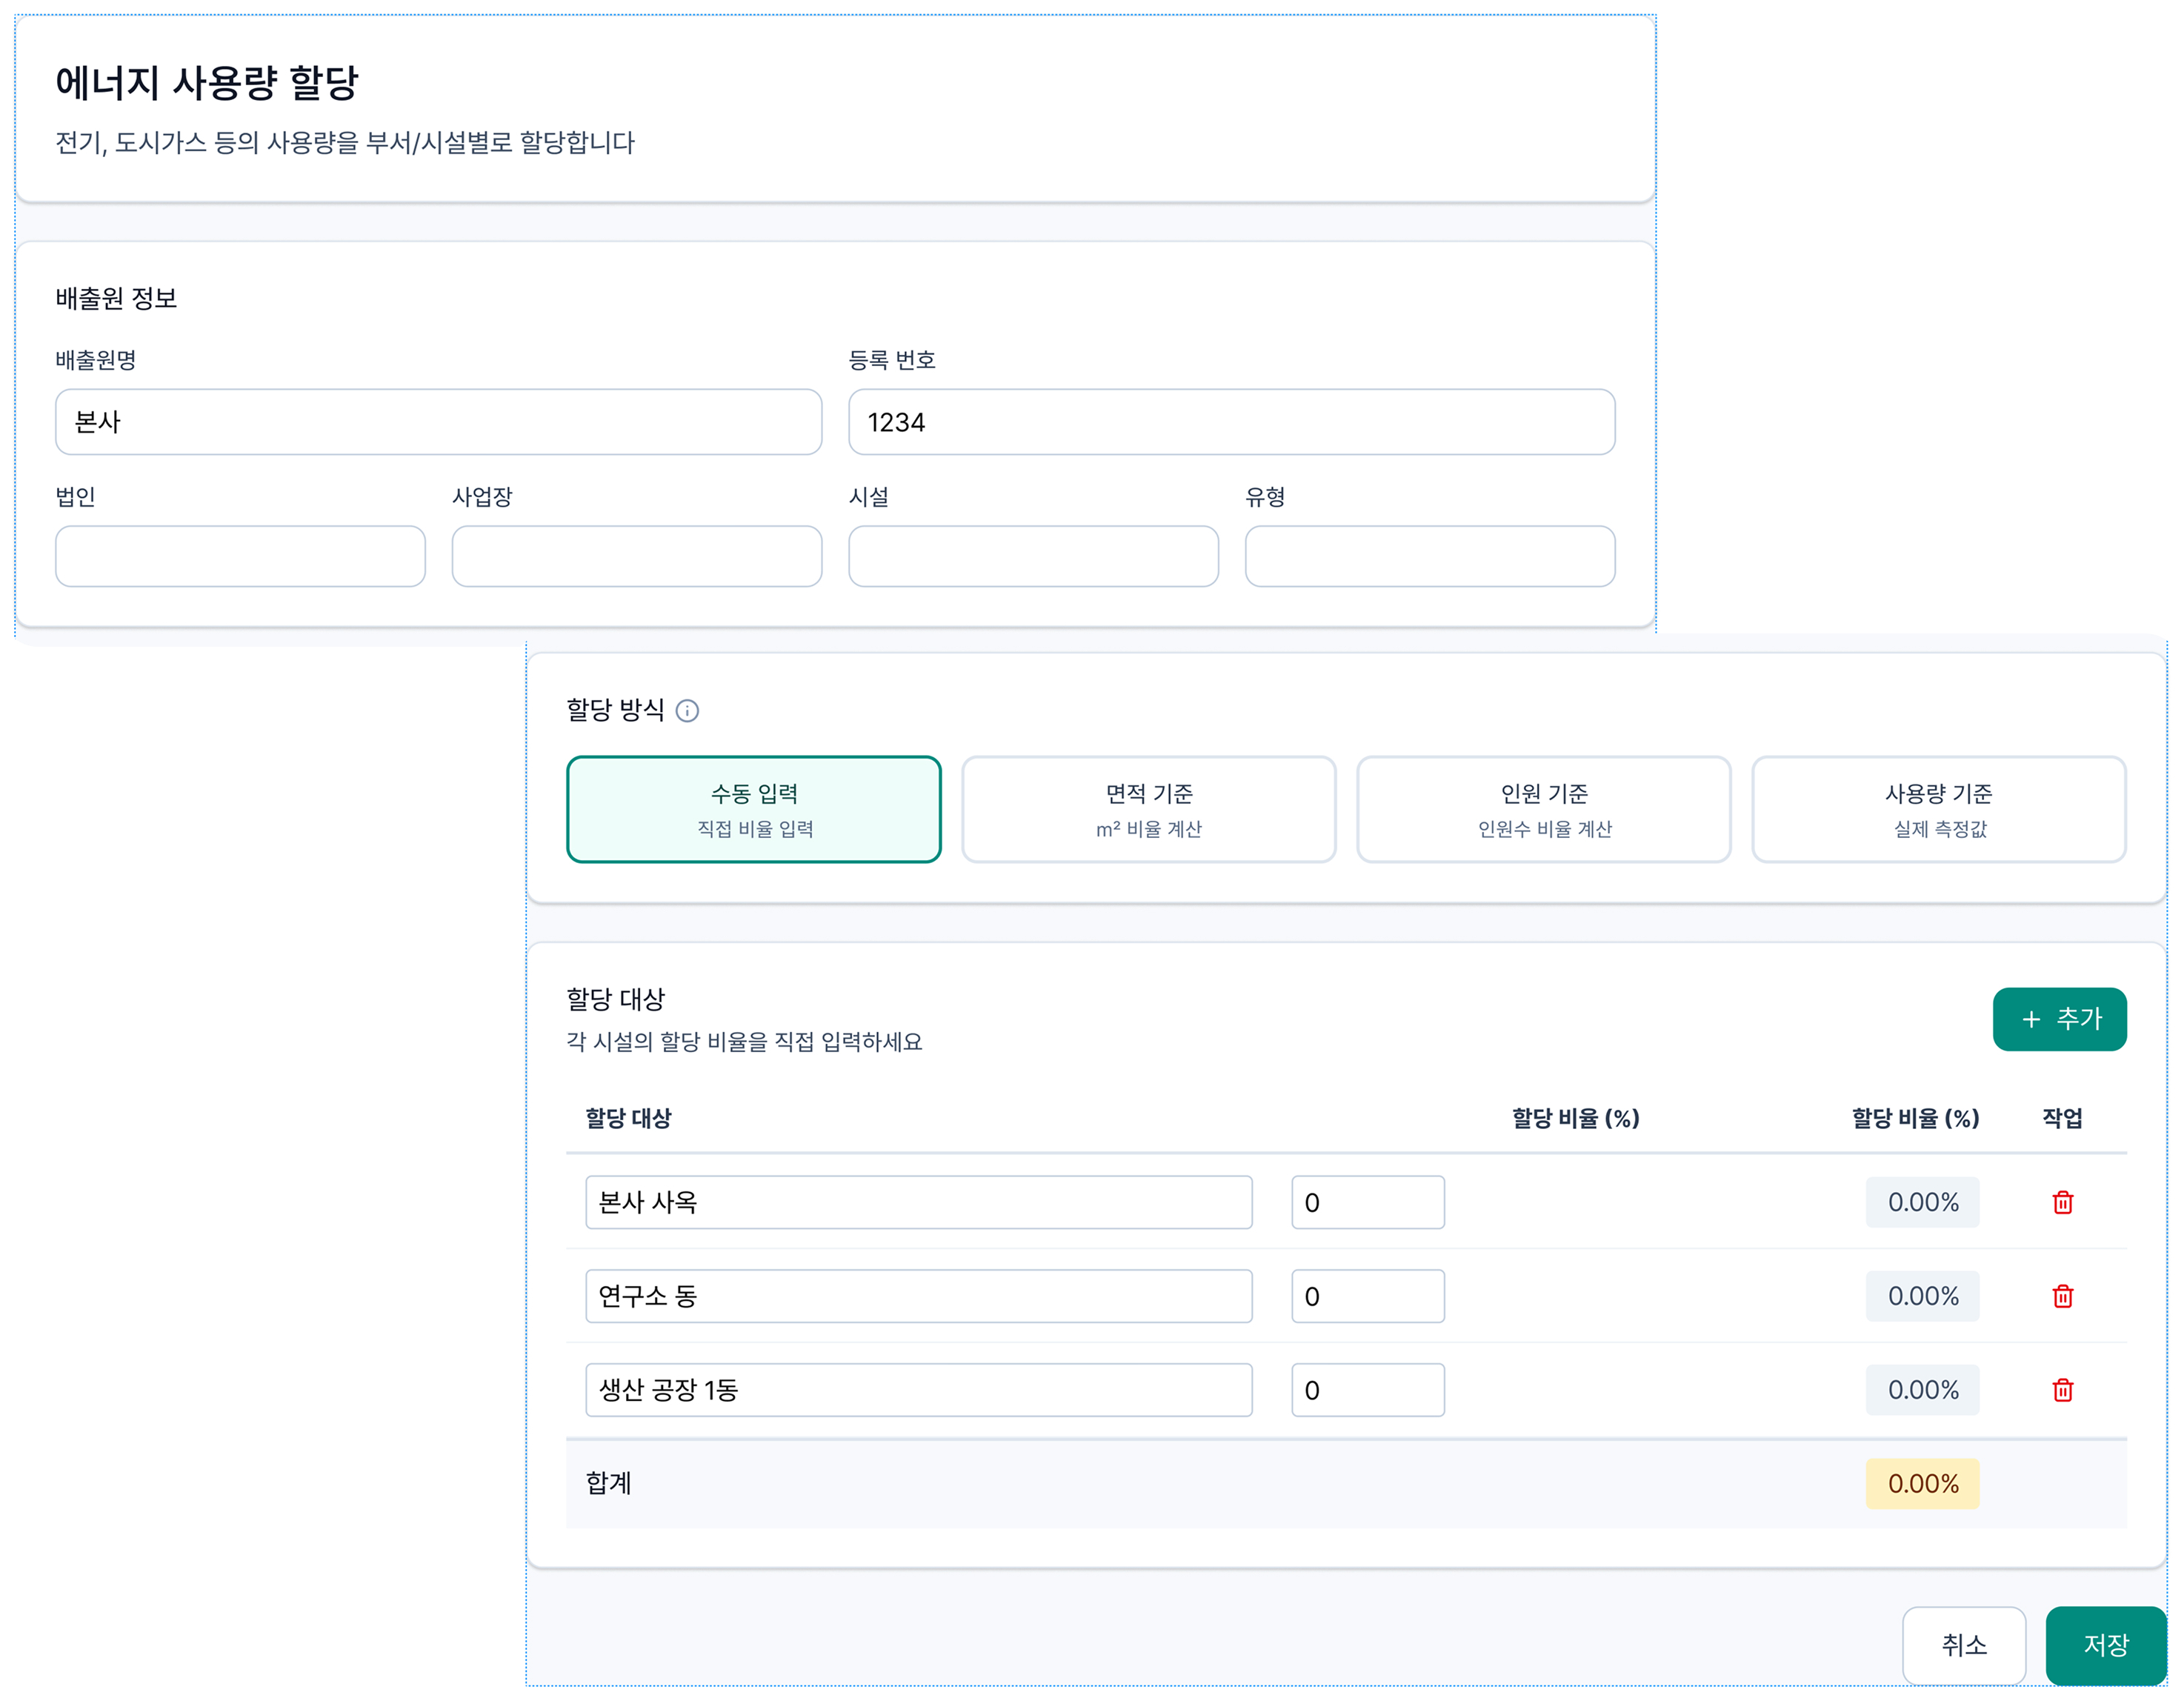Delete the 연구소 동 allocation row
Viewport: 2184px width, 1698px height.
[2063, 1296]
